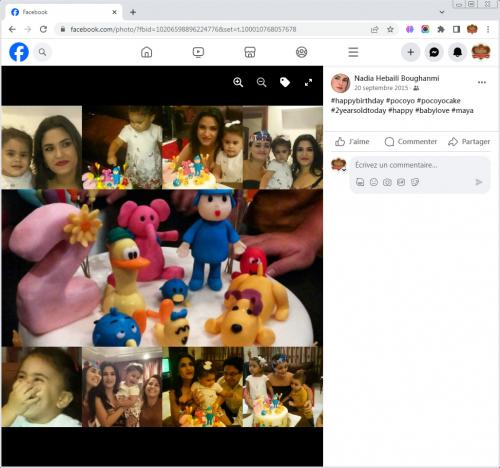Click the Commenter button

pyautogui.click(x=411, y=142)
